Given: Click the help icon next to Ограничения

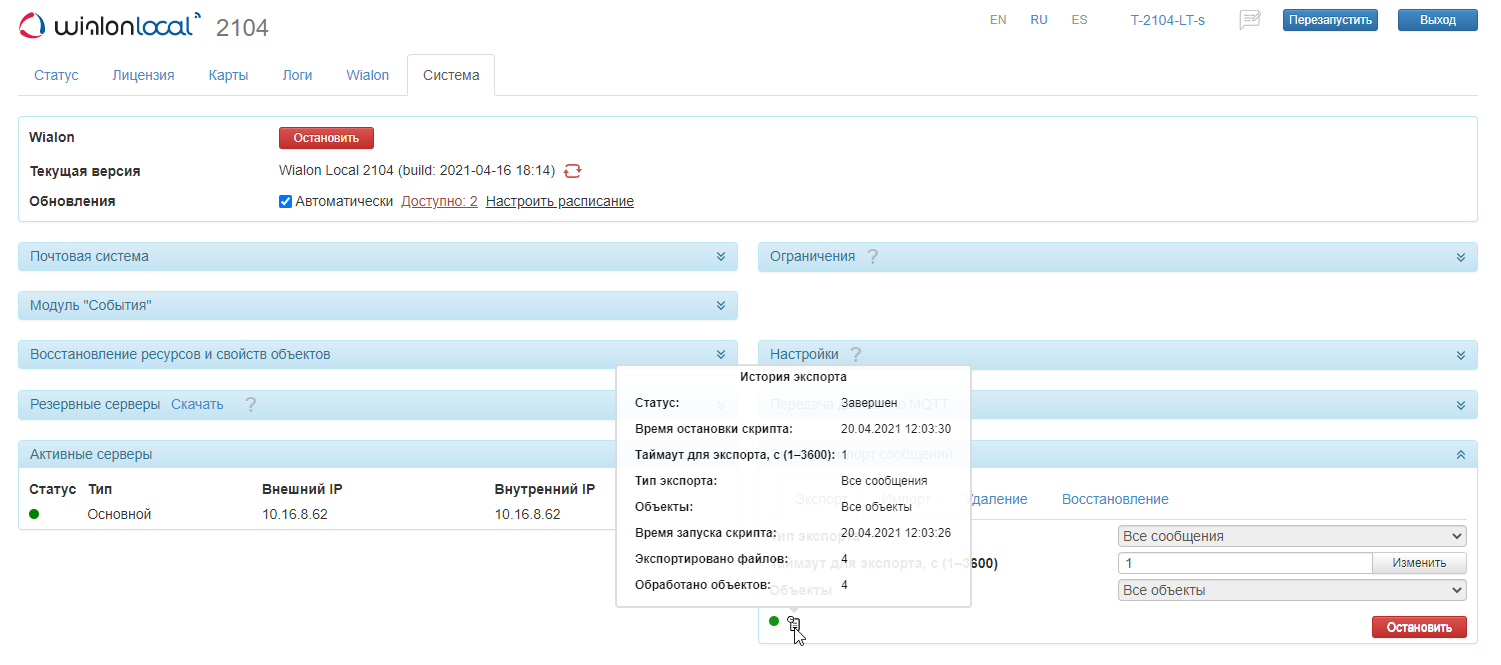Looking at the screenshot, I should [873, 257].
